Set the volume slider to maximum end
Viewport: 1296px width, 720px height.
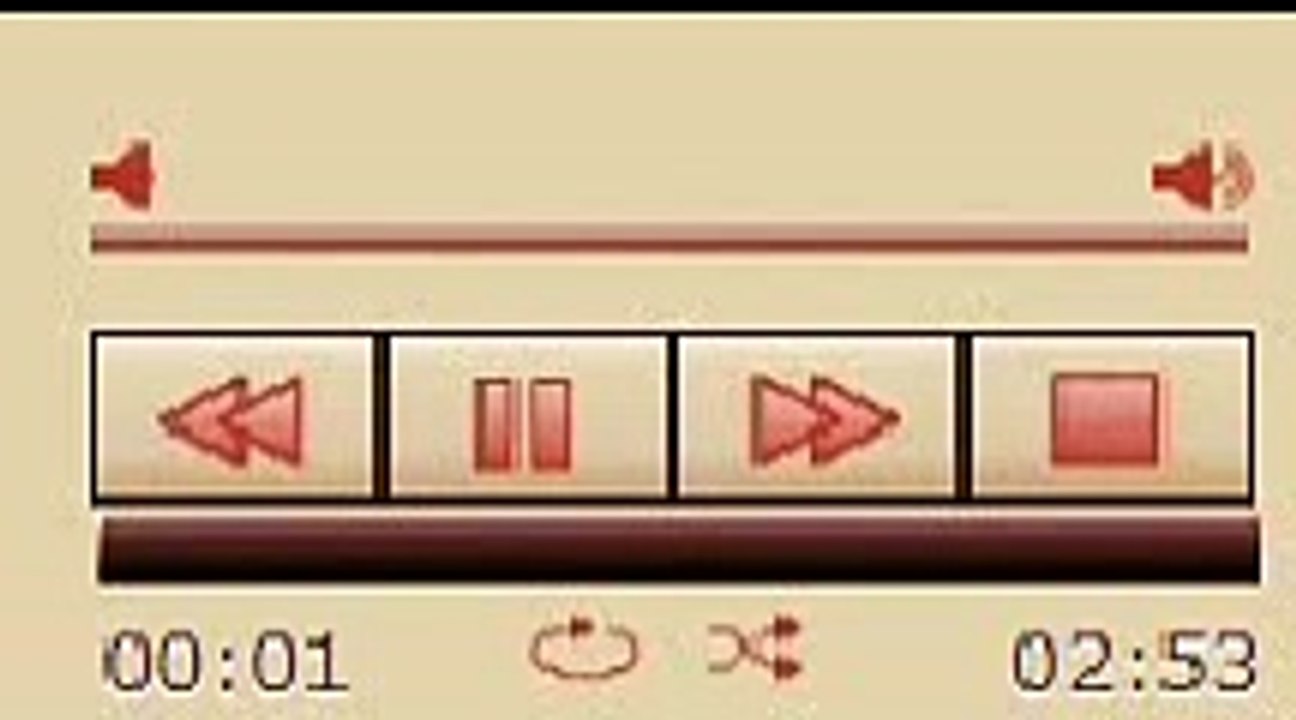click(x=1245, y=239)
